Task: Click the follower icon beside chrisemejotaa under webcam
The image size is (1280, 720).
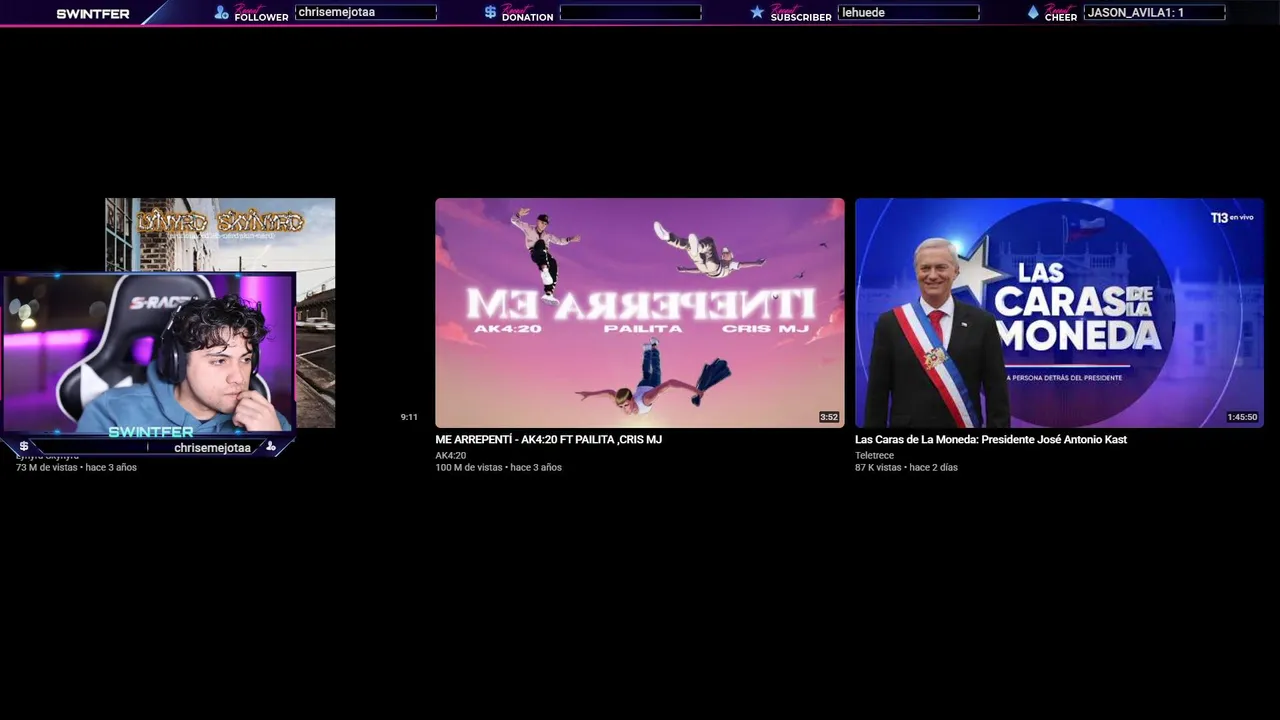Action: point(271,446)
